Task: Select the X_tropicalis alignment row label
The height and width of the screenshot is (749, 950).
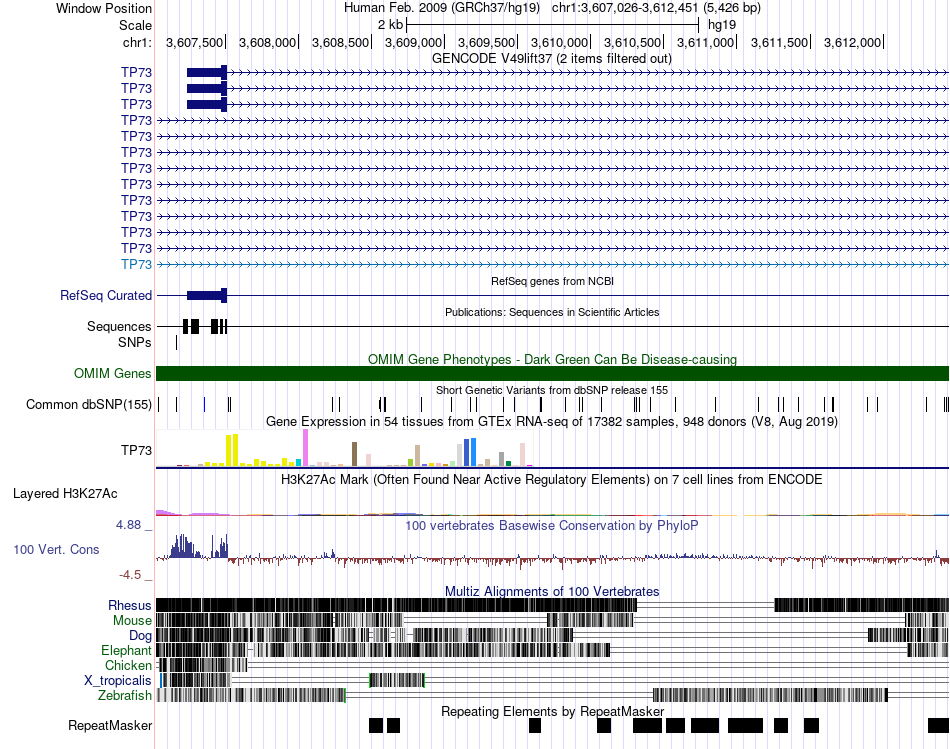Action: pos(118,680)
